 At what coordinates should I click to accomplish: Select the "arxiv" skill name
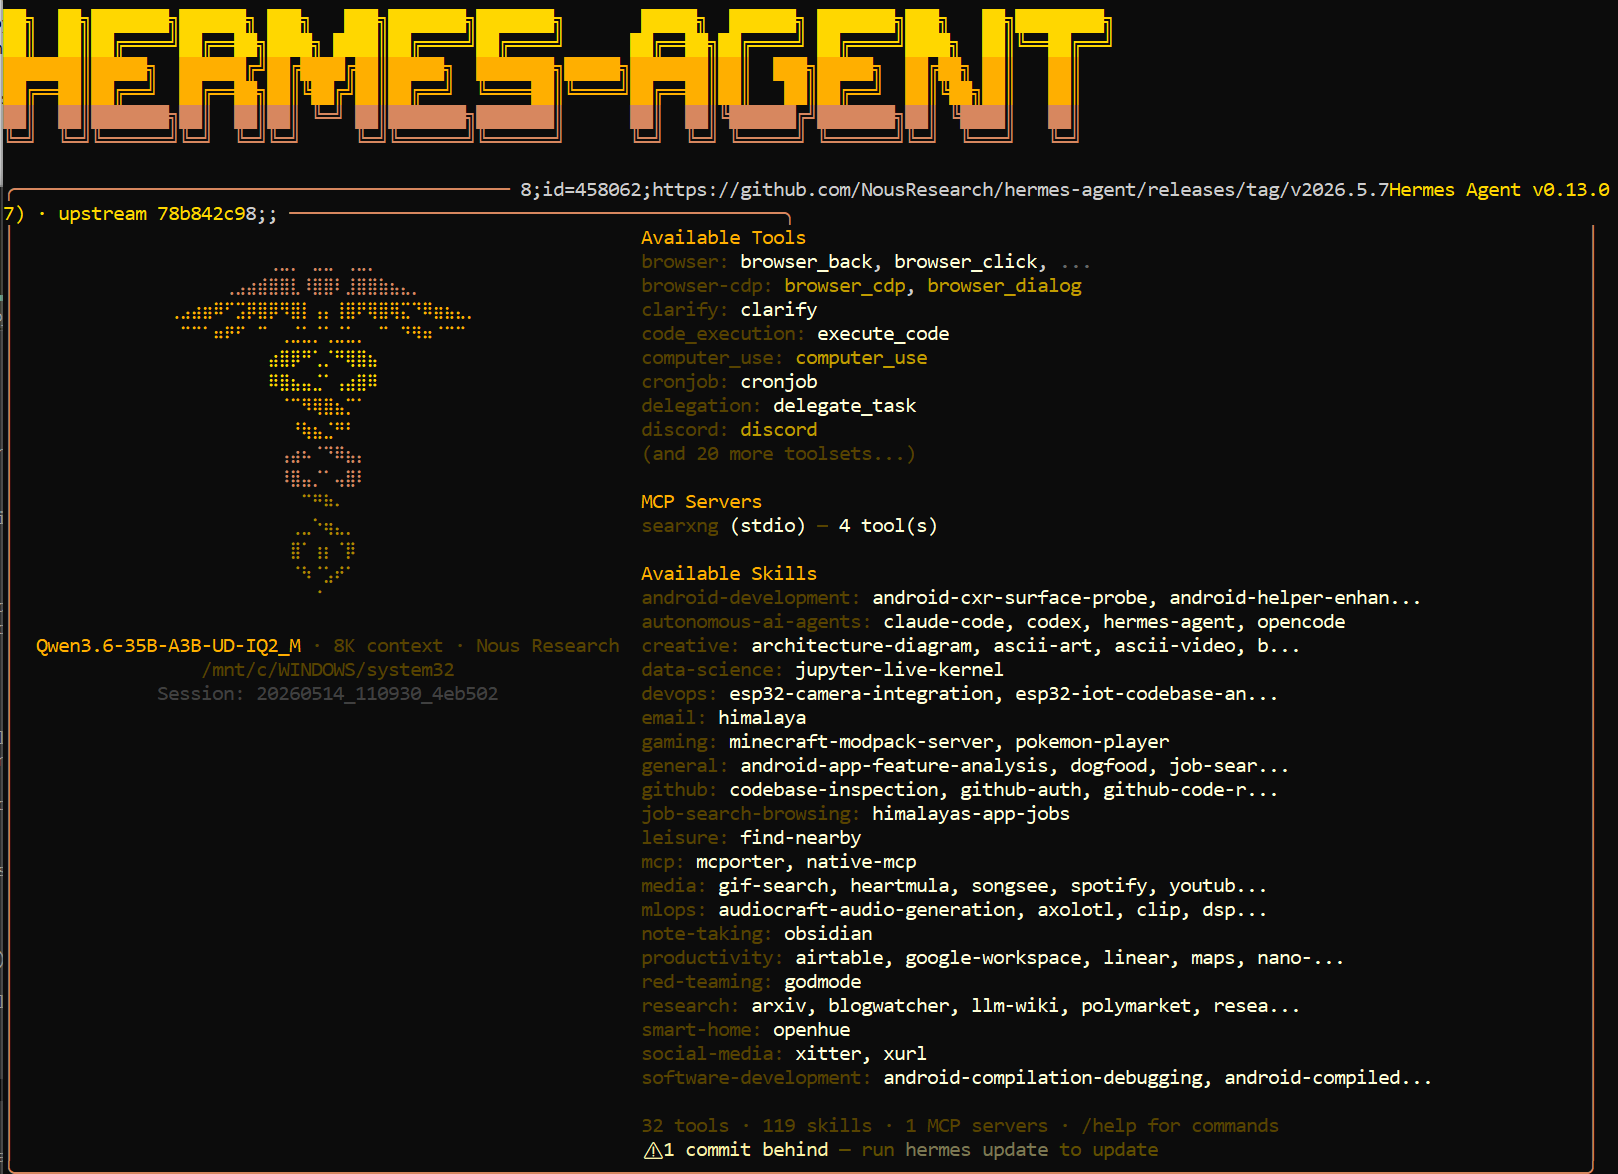(x=778, y=1006)
